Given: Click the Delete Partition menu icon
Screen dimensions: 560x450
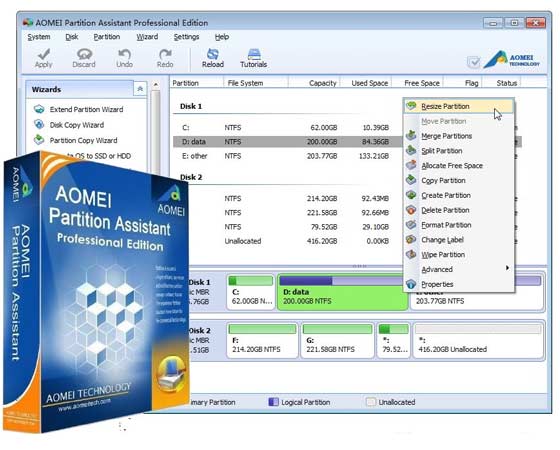Looking at the screenshot, I should pos(411,210).
